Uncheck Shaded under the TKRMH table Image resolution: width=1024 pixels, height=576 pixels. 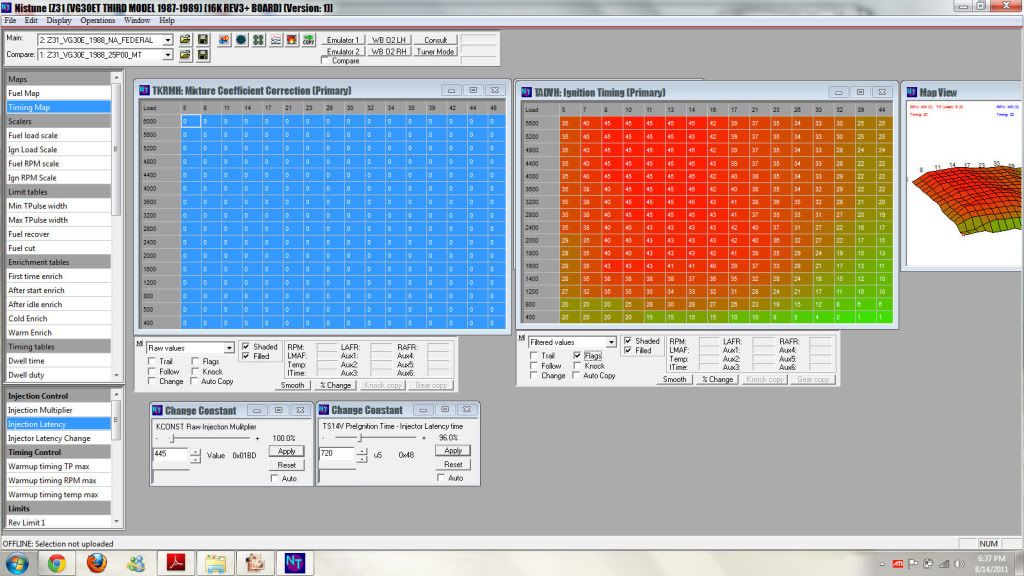(246, 347)
